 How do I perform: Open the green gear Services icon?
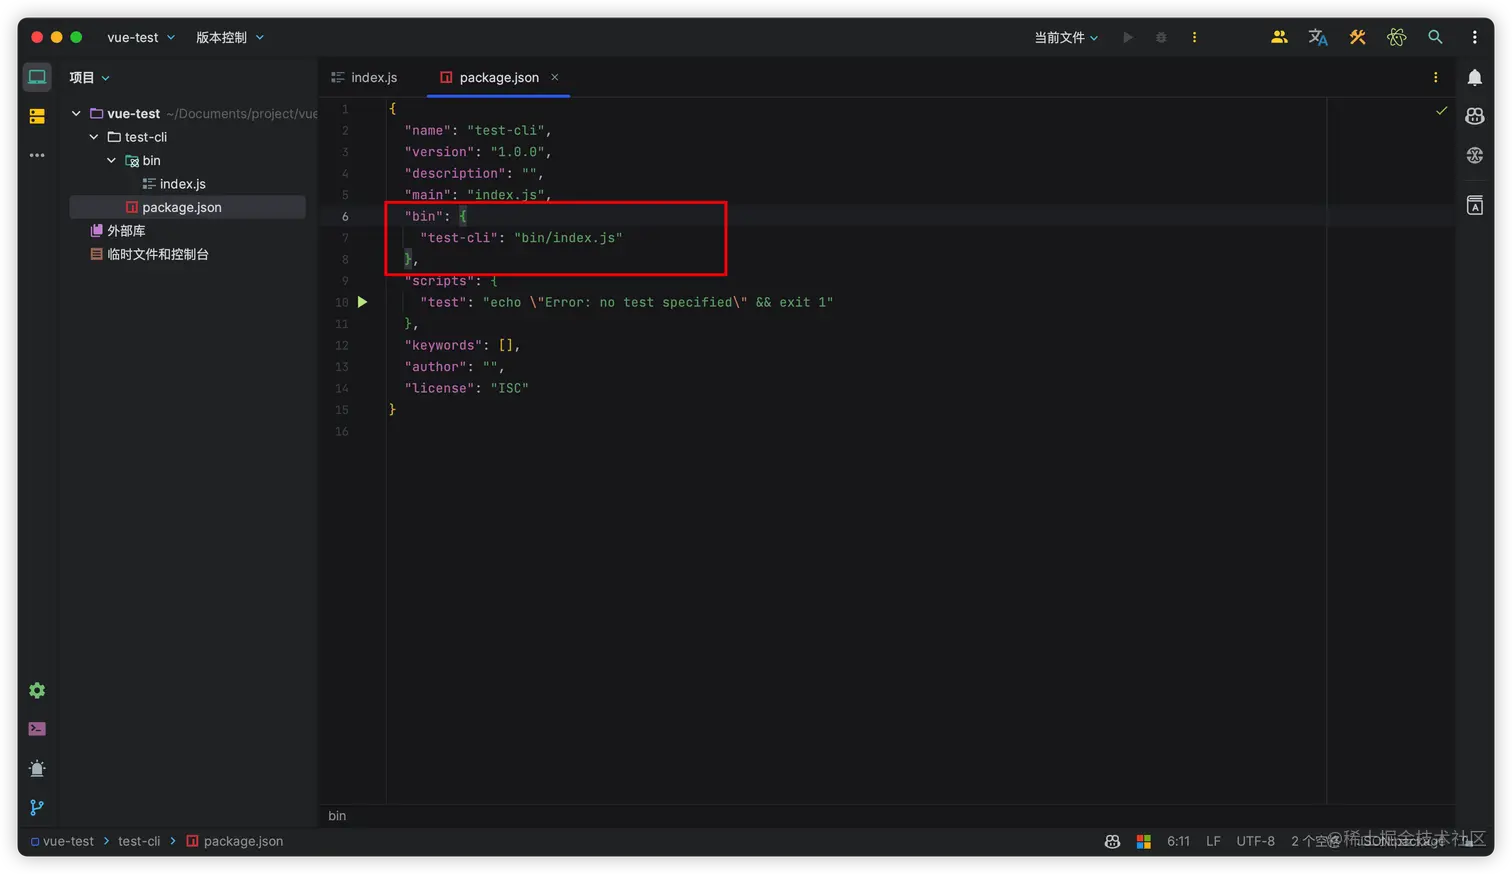tap(37, 690)
